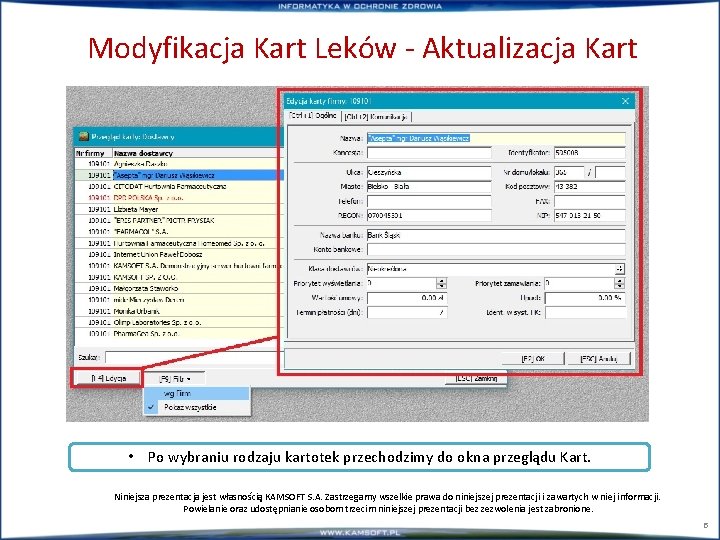Switch to the [Ctrl+1] Ogólne tab
The height and width of the screenshot is (540, 720).
(x=314, y=116)
